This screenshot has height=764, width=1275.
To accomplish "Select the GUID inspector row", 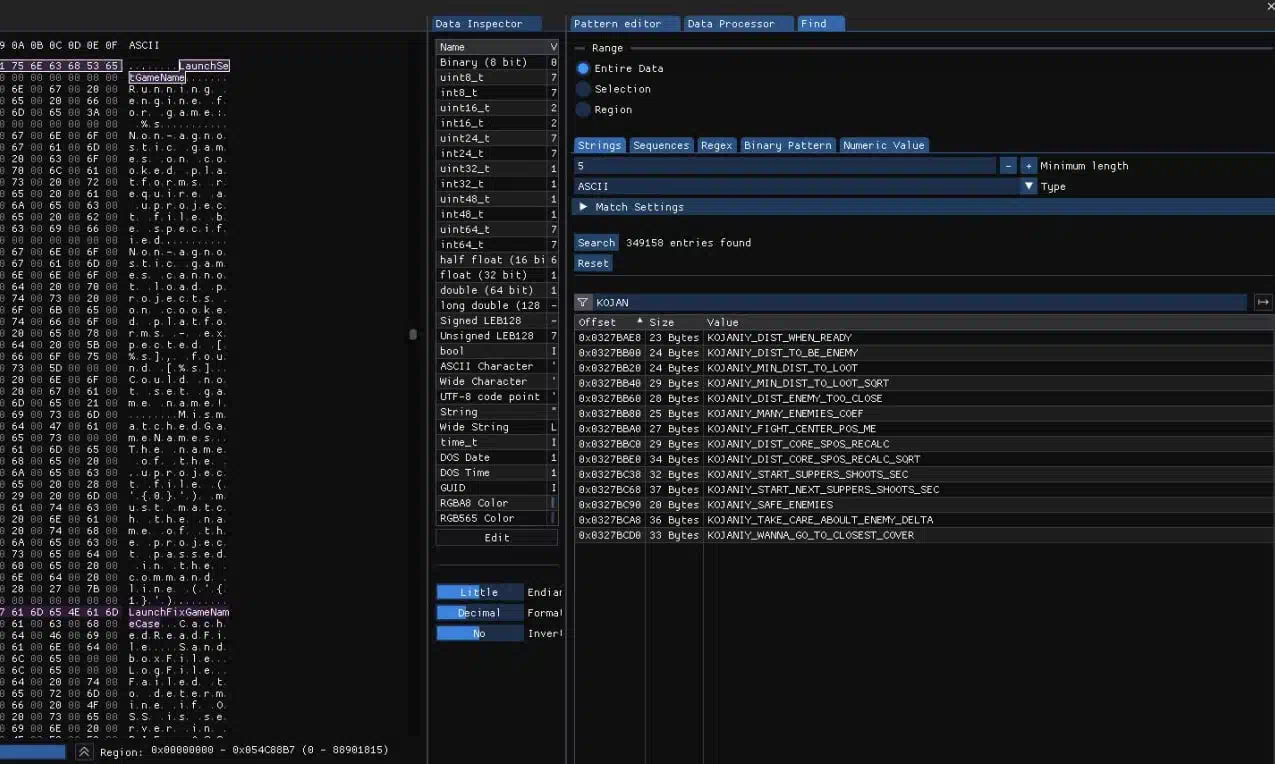I will pyautogui.click(x=497, y=488).
